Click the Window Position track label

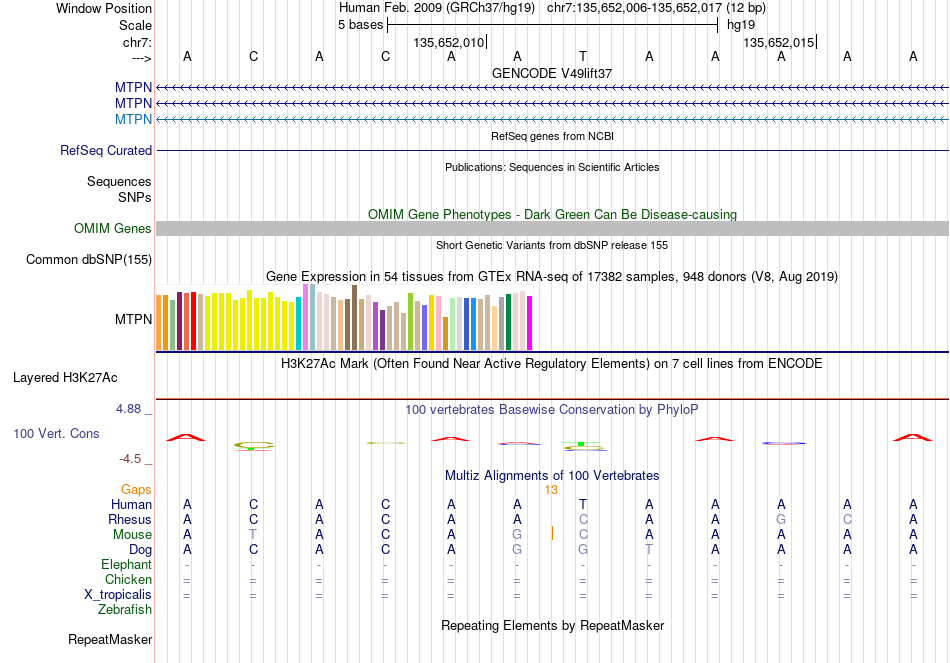pos(104,8)
